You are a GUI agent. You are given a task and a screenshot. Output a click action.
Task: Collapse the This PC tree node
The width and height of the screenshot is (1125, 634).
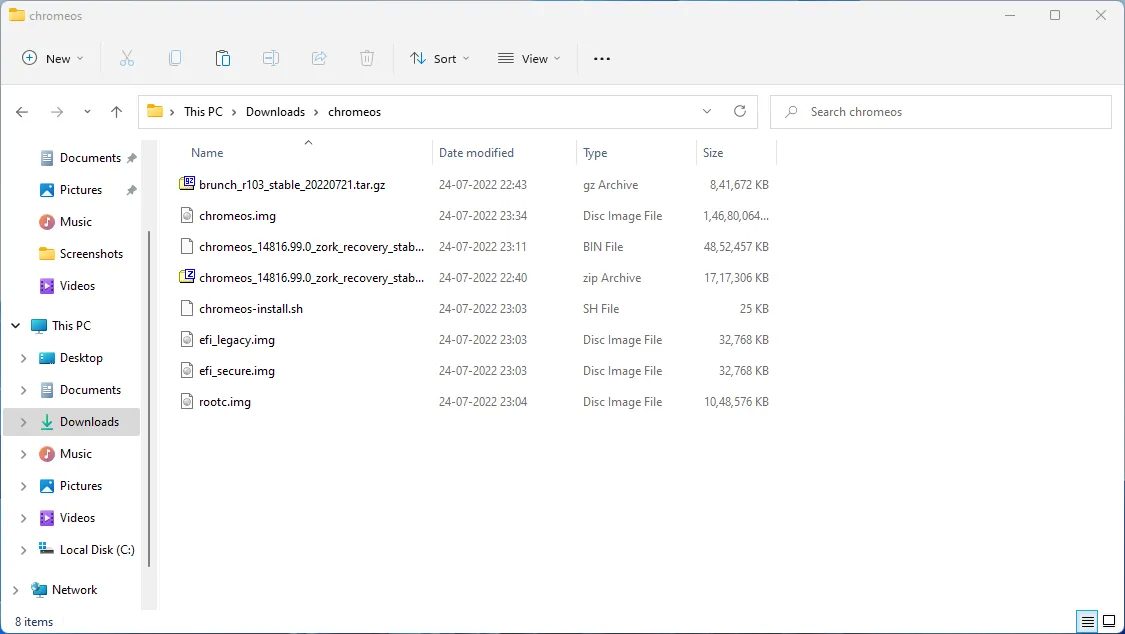[x=16, y=326]
